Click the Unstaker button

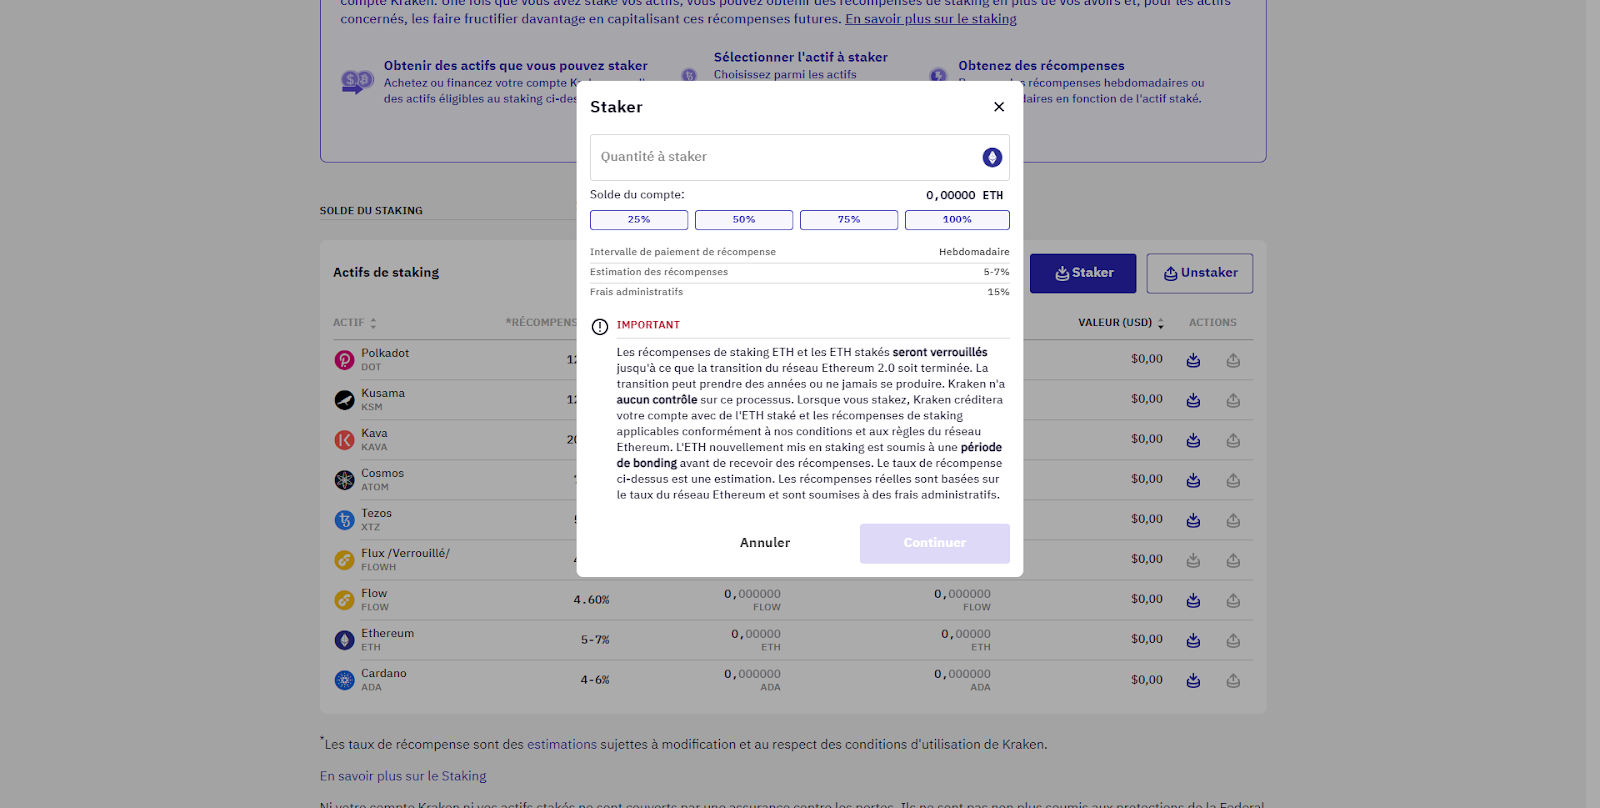[1200, 273]
